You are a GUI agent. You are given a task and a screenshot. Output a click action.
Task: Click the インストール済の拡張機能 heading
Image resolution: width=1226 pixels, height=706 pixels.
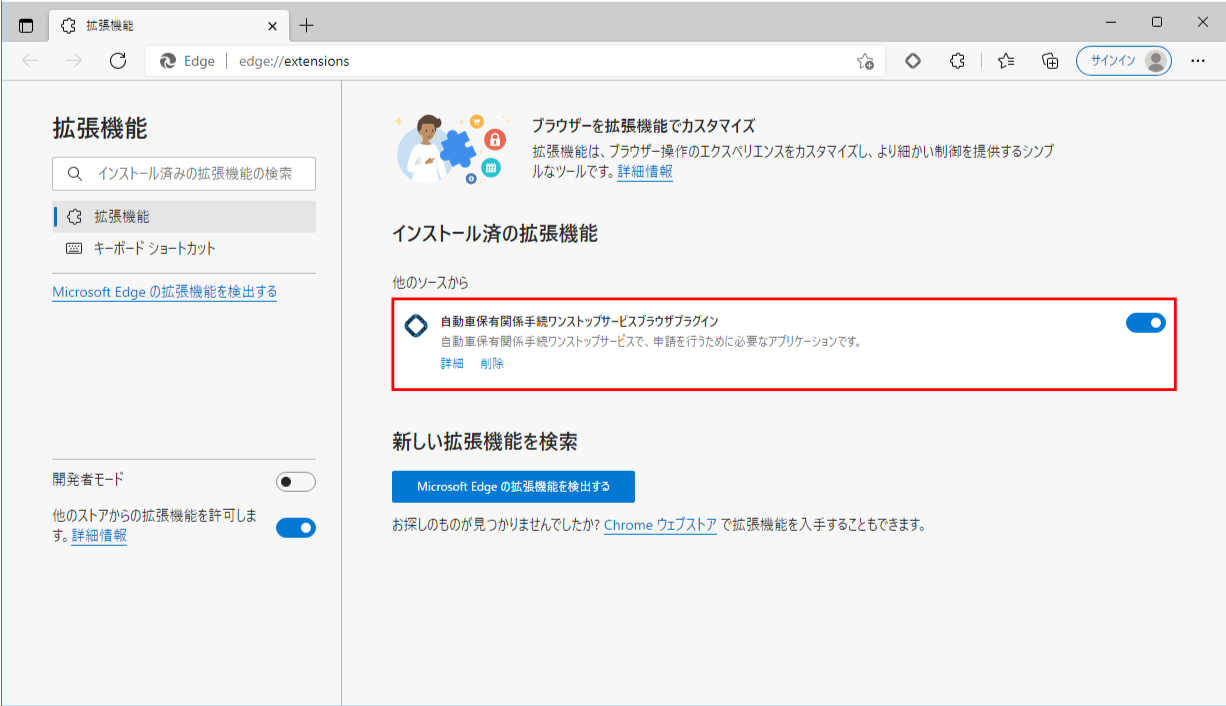[495, 234]
